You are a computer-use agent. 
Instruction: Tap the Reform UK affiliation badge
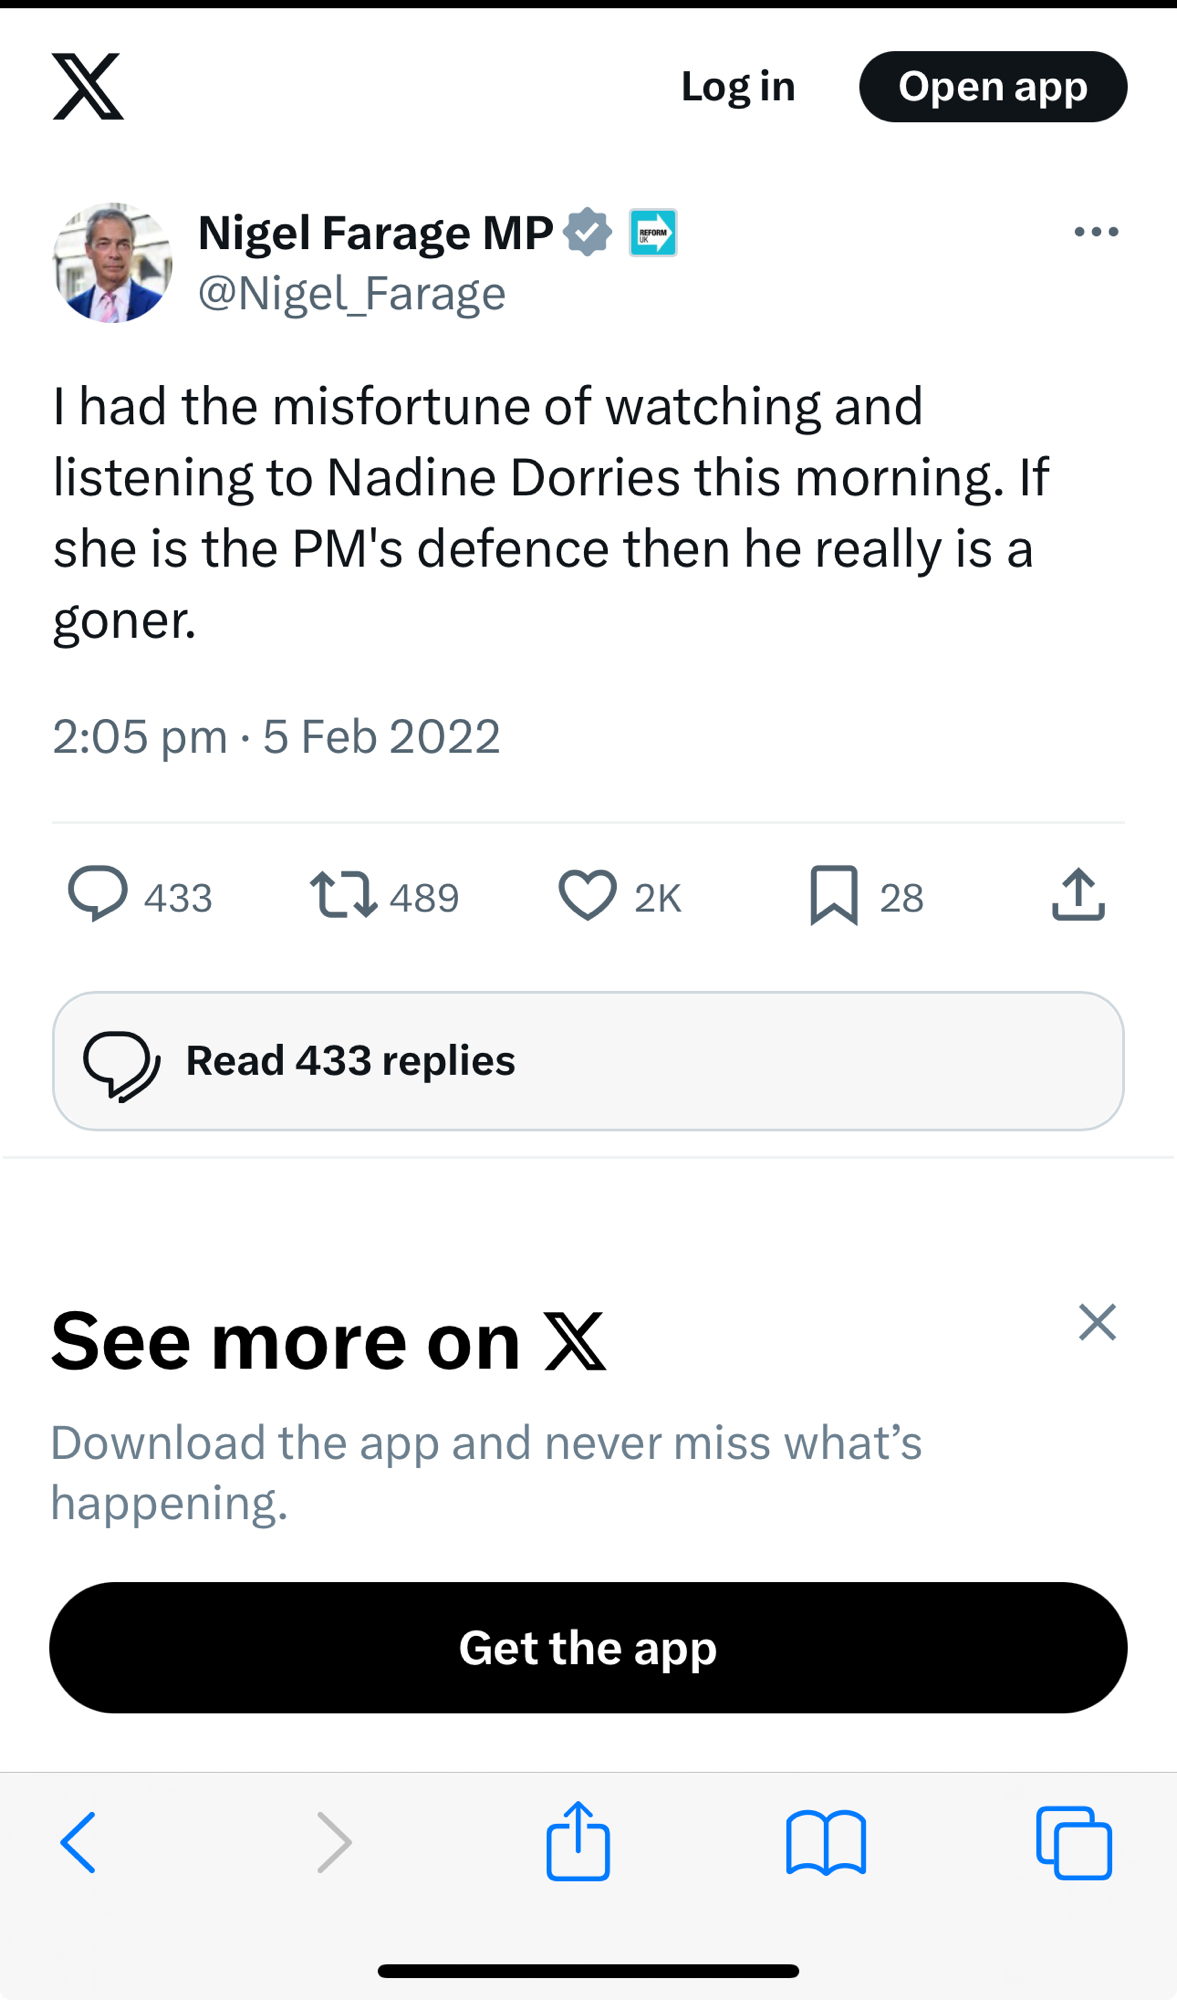pyautogui.click(x=653, y=232)
